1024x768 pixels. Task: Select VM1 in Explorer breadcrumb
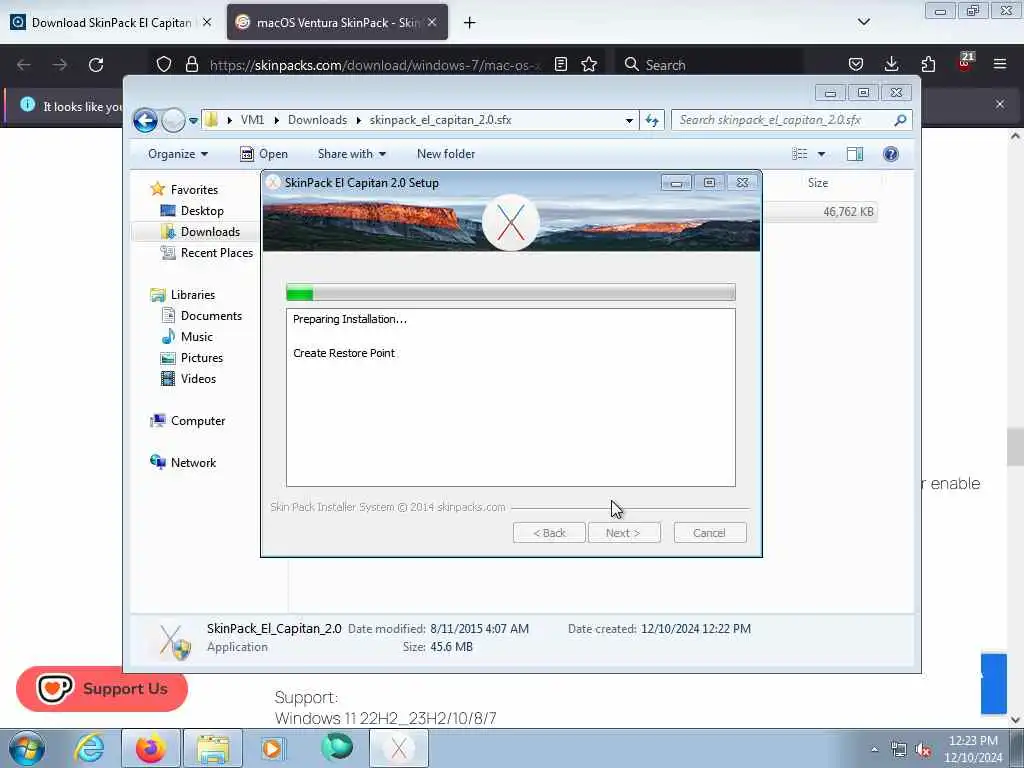pyautogui.click(x=252, y=120)
